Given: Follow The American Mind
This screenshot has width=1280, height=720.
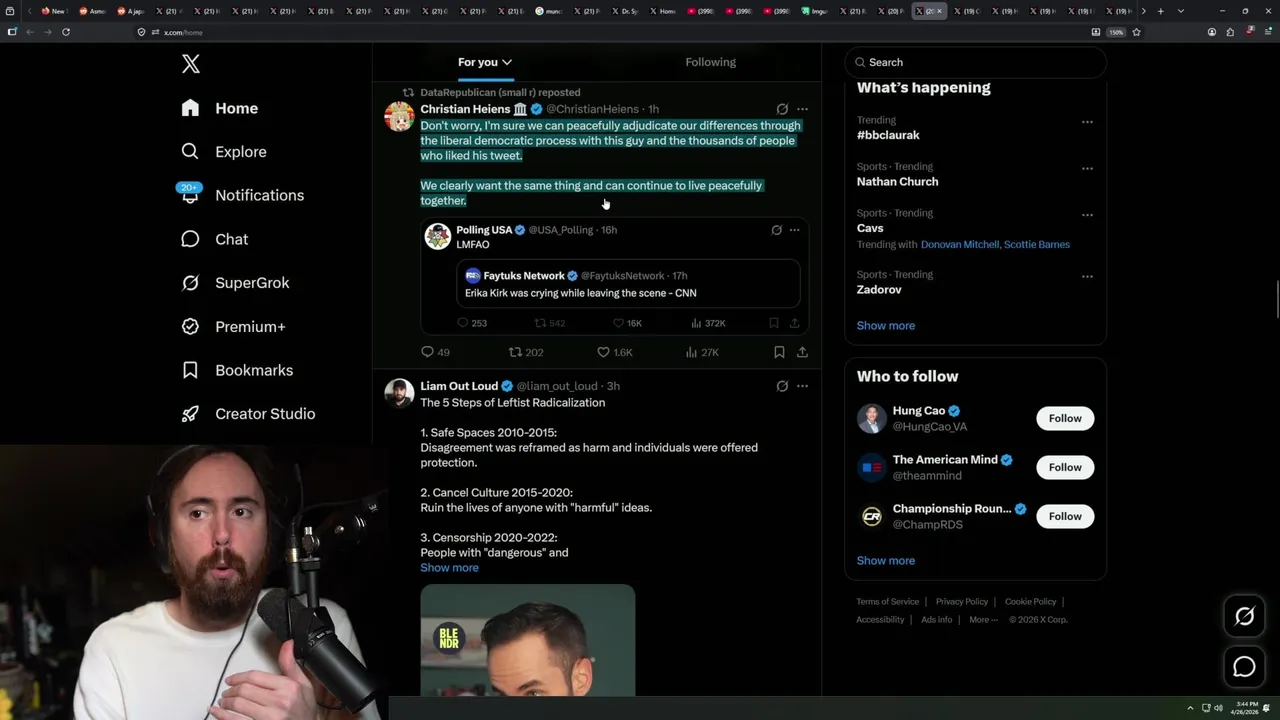Looking at the screenshot, I should (1065, 467).
